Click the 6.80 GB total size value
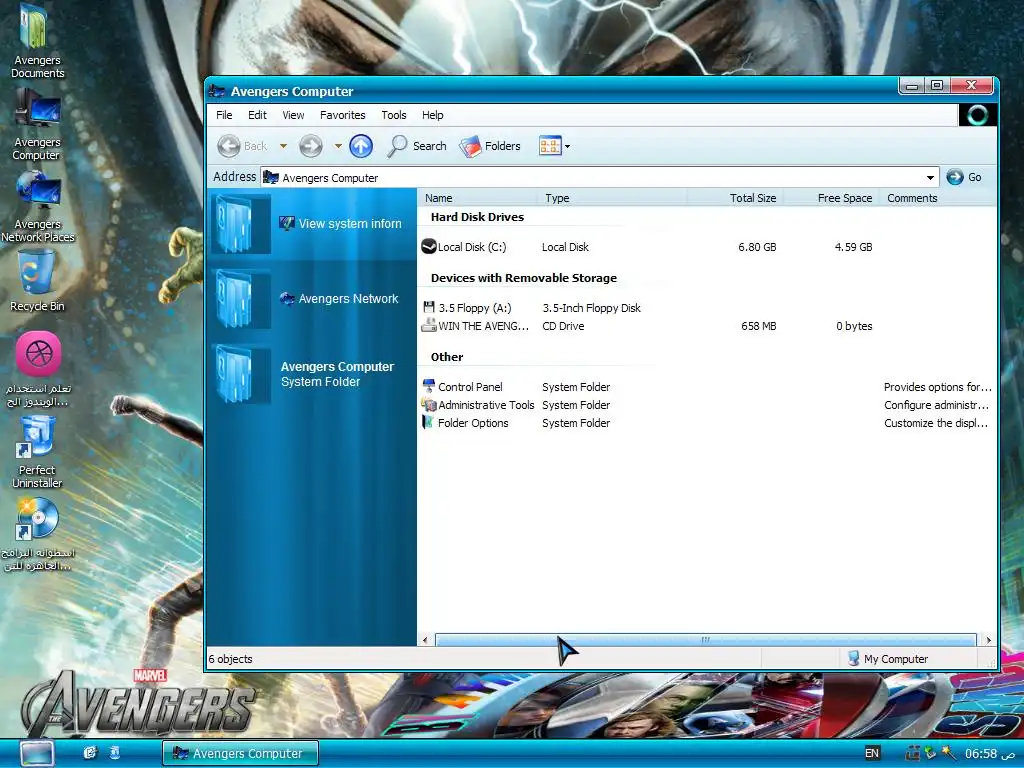The height and width of the screenshot is (768, 1024). click(x=757, y=247)
